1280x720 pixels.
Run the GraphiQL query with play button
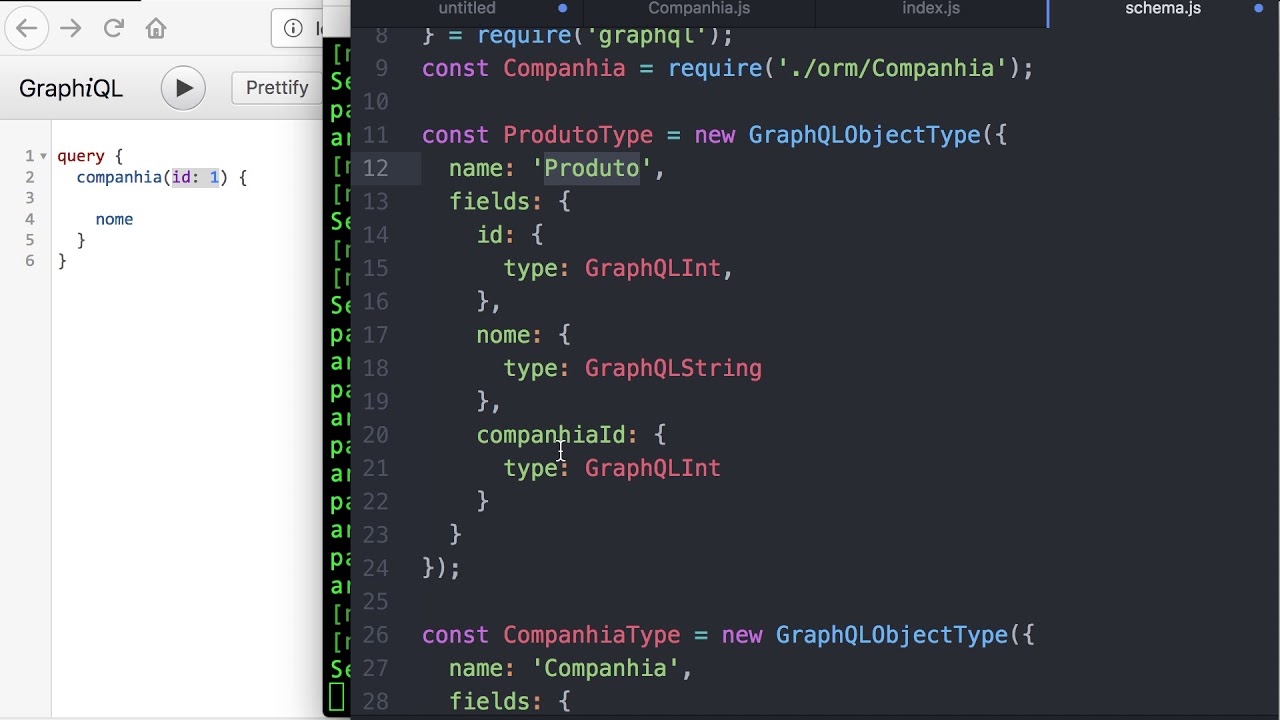click(x=183, y=88)
